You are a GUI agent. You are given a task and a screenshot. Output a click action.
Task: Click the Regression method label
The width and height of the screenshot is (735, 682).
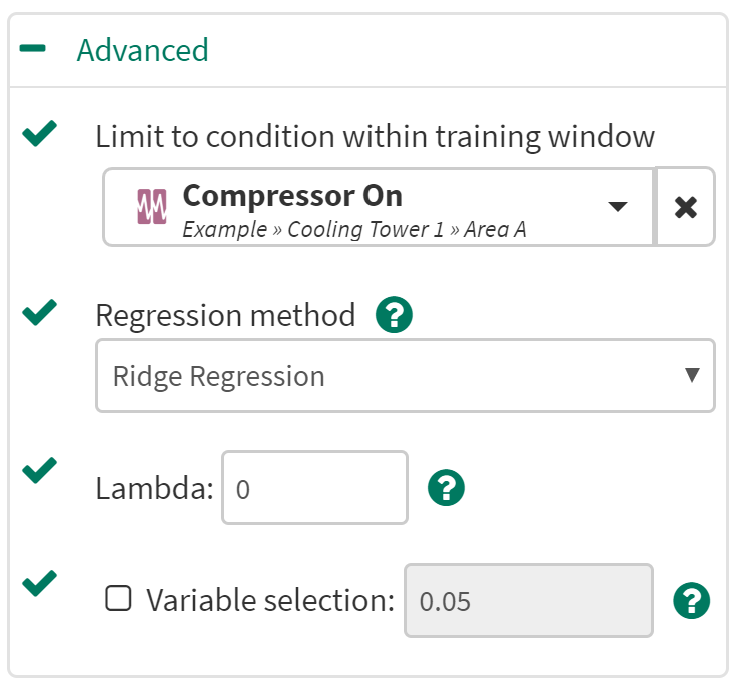pyautogui.click(x=225, y=316)
